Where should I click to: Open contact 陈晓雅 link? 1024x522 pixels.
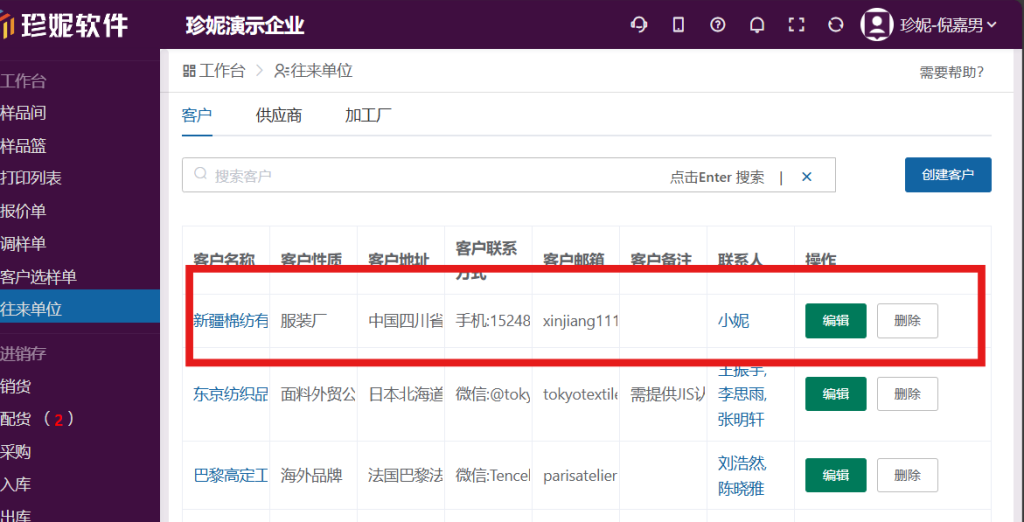coord(741,488)
